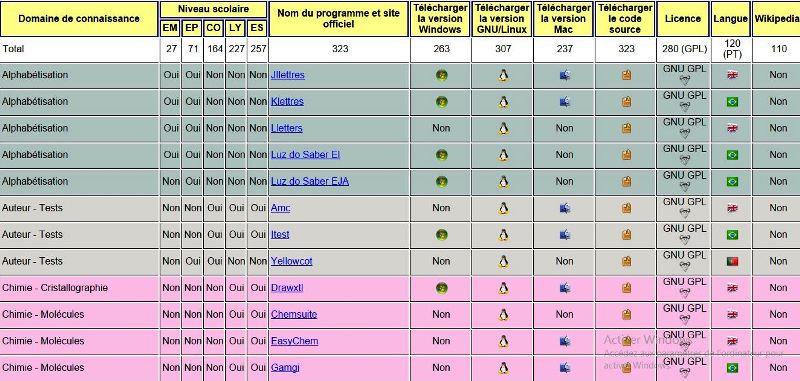Download source code of Luz do Saber EJA
The image size is (800, 381).
pyautogui.click(x=627, y=182)
